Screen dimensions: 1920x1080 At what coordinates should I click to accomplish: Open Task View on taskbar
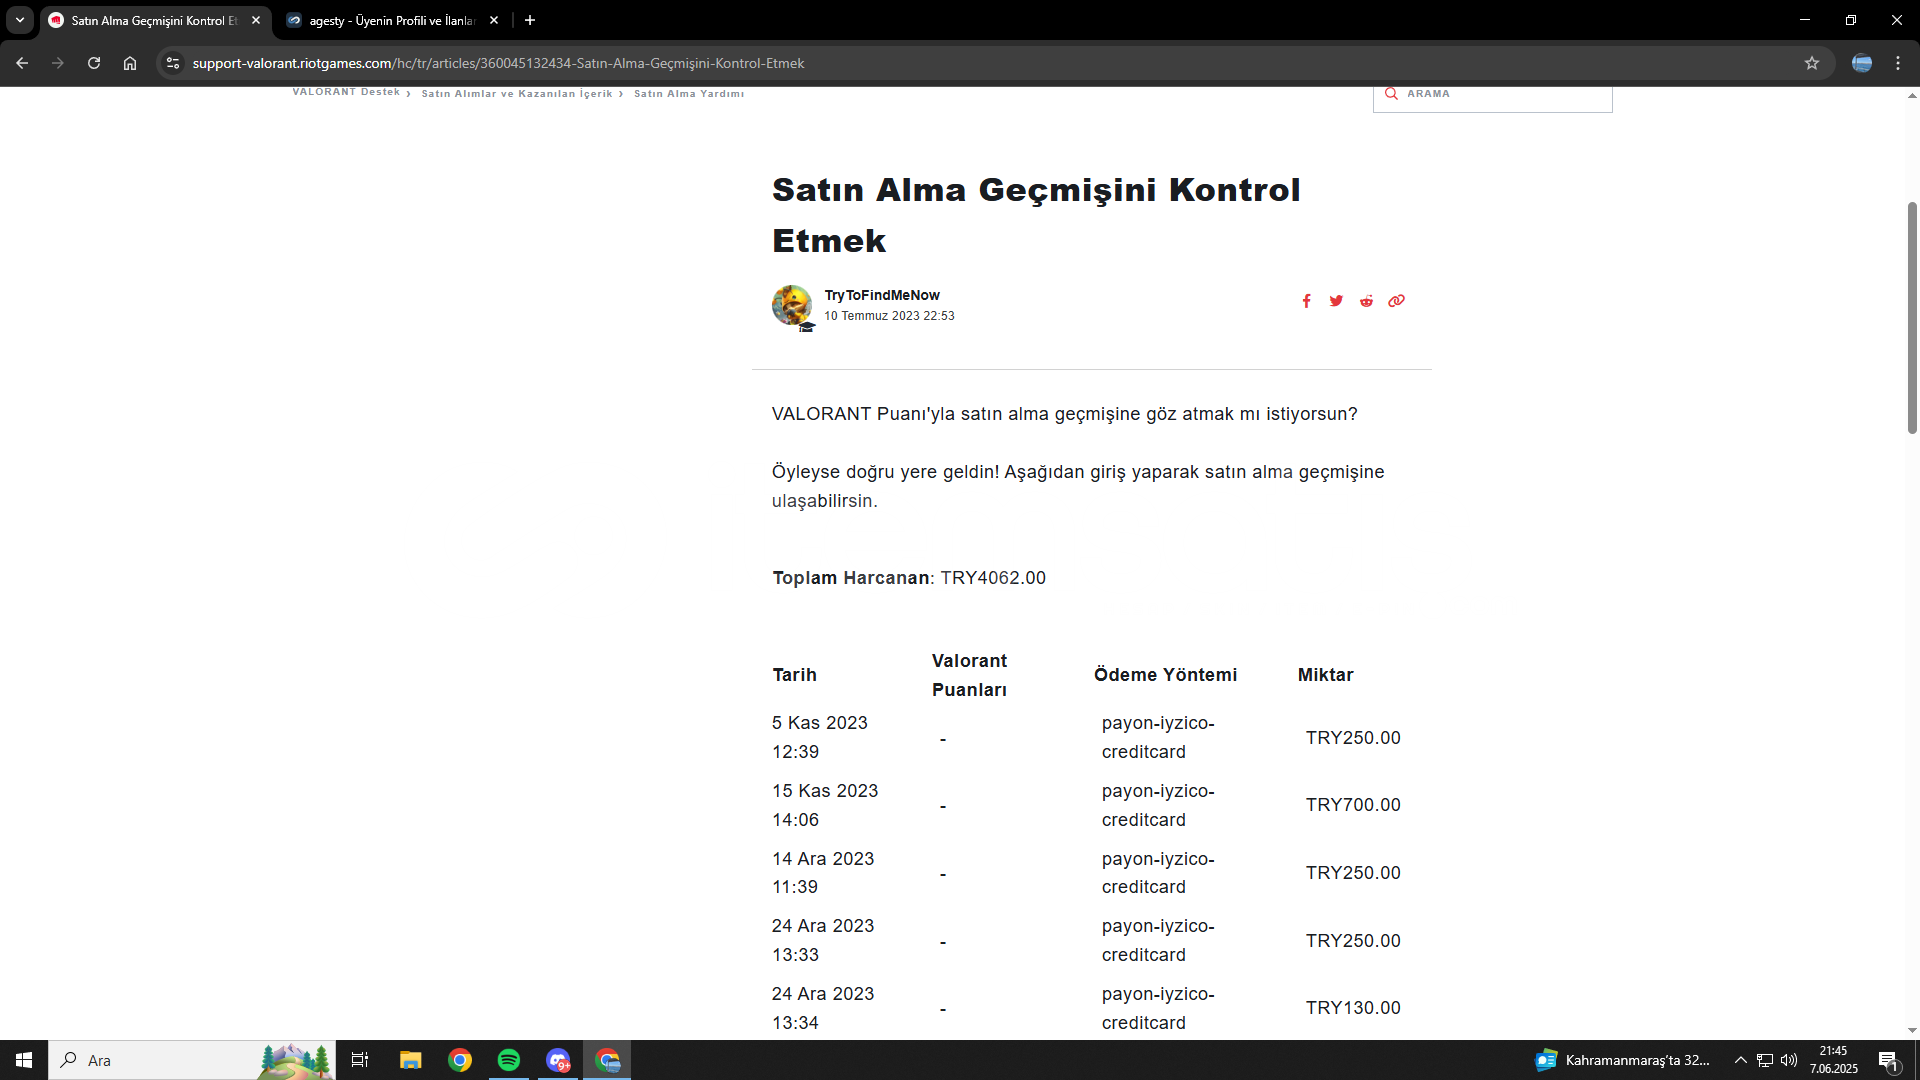click(360, 1060)
